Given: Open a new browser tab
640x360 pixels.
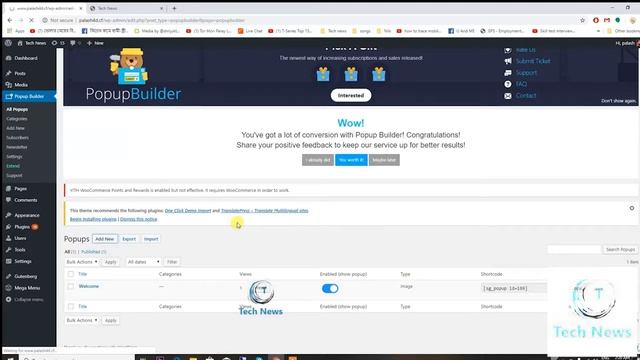Looking at the screenshot, I should pos(174,8).
